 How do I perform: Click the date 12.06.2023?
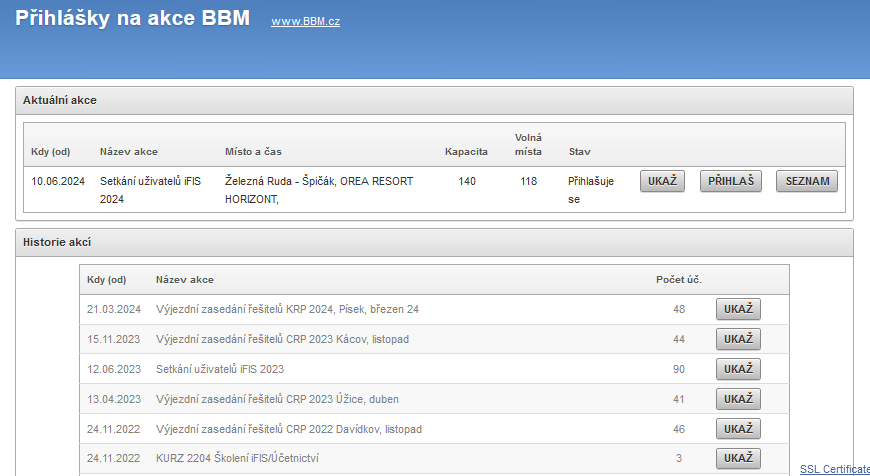point(114,369)
